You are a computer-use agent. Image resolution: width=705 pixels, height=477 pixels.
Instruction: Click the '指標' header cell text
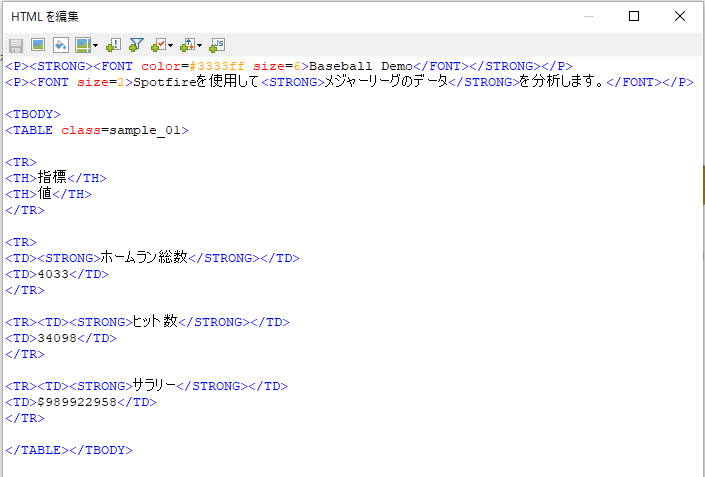[52, 177]
